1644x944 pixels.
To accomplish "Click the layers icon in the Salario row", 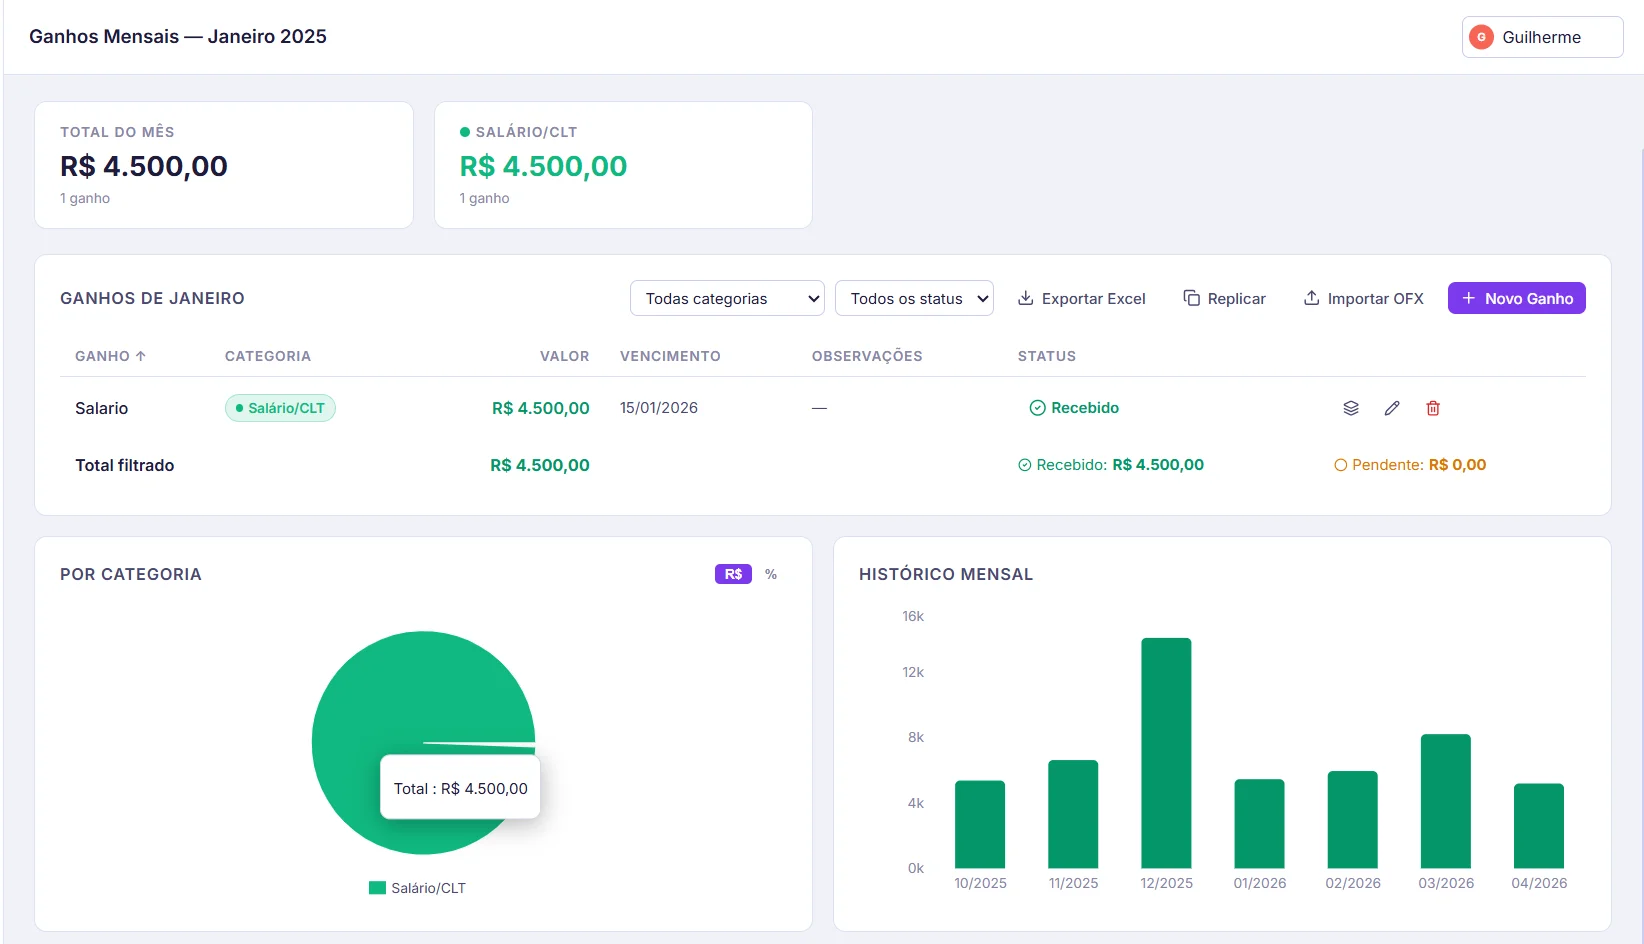I will tap(1350, 408).
